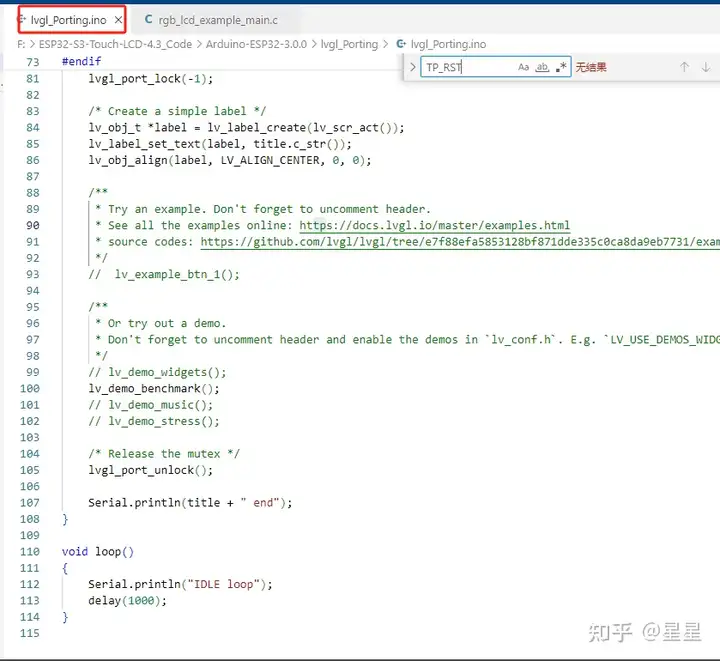Expand the replace field in find widget
Image resolution: width=720 pixels, height=661 pixels.
[412, 67]
